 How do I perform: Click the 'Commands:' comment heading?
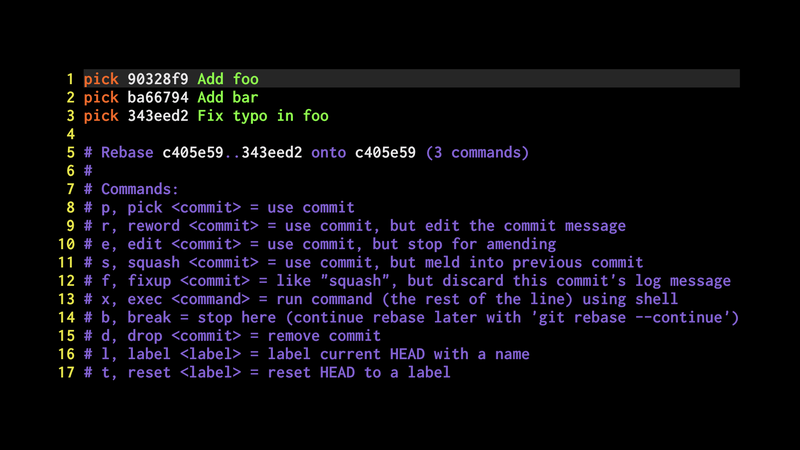pyautogui.click(x=140, y=189)
